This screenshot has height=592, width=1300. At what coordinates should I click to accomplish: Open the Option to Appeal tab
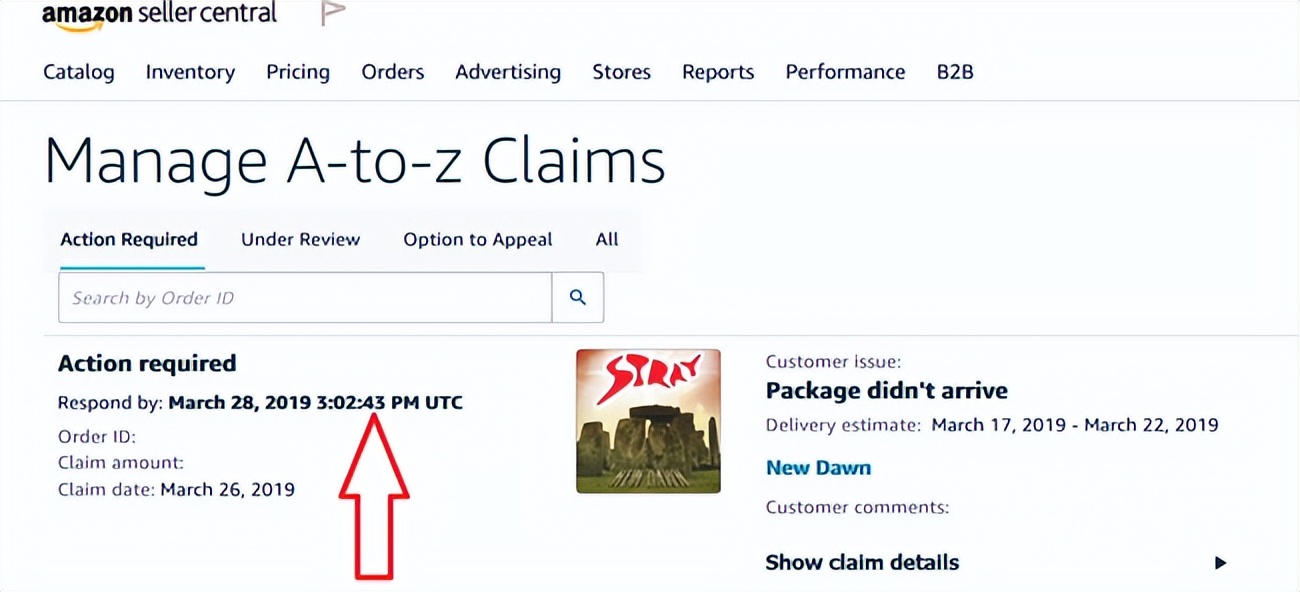coord(478,240)
